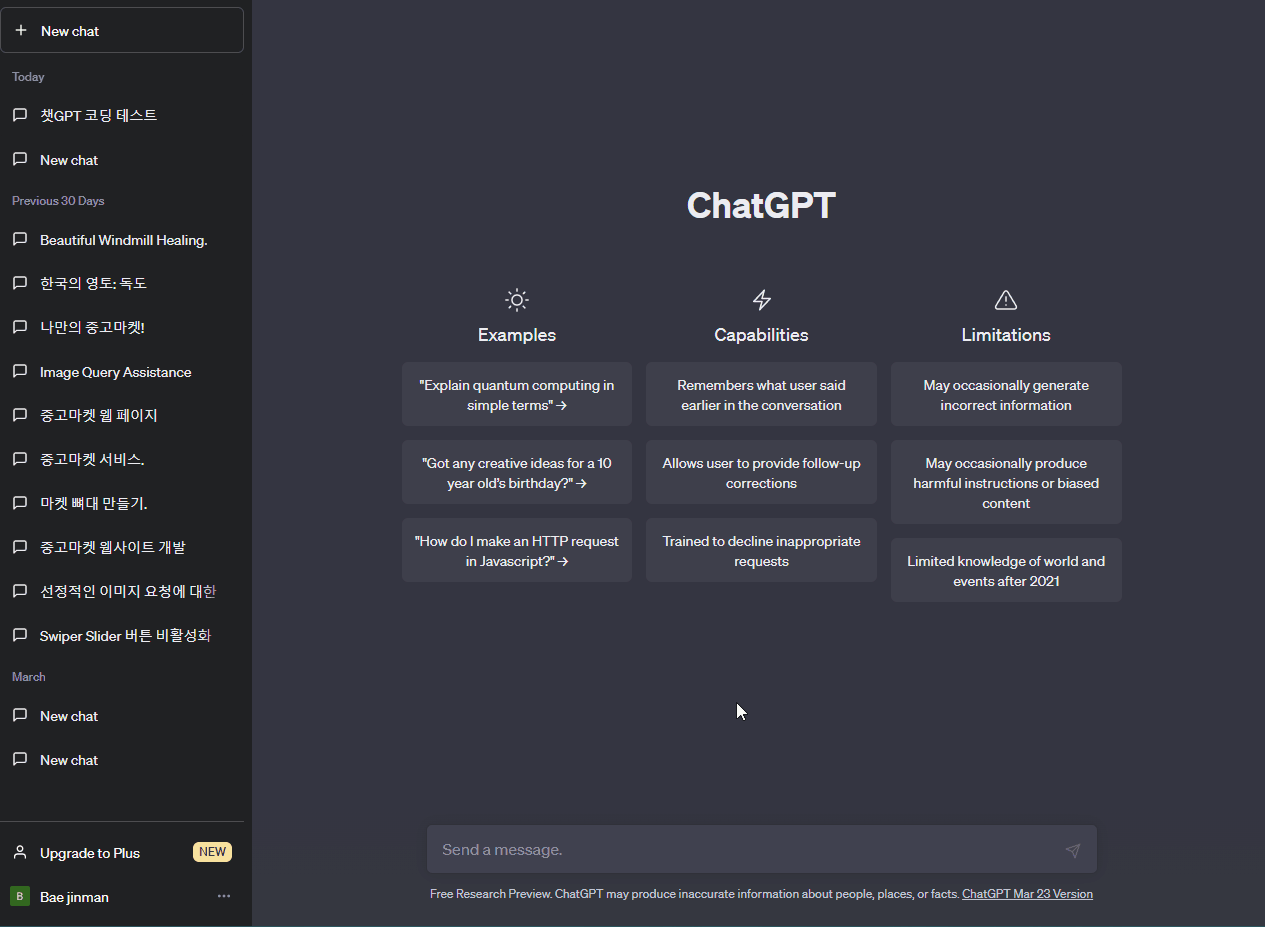Screen dimensions: 1265x927
Task: Click the Previous 30 Days section label
Action: pyautogui.click(x=58, y=201)
